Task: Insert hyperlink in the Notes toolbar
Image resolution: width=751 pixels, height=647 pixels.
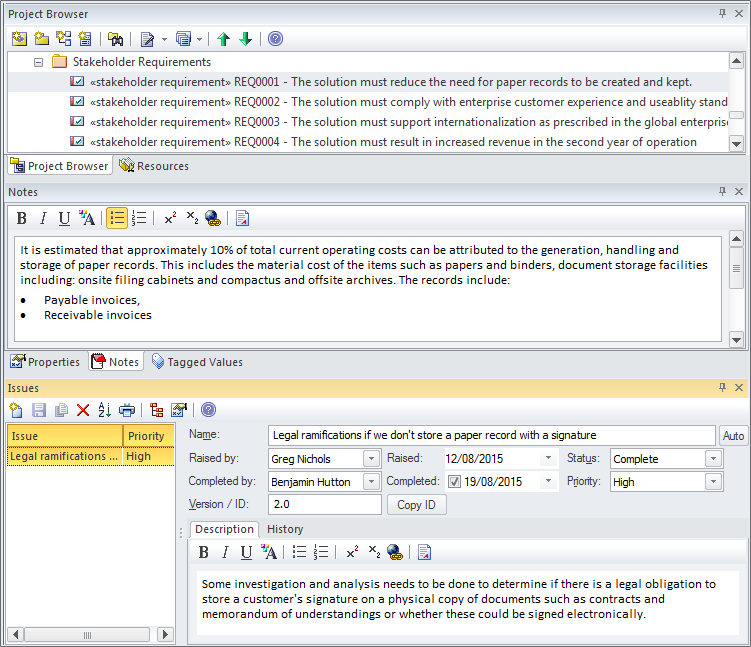Action: 212,218
